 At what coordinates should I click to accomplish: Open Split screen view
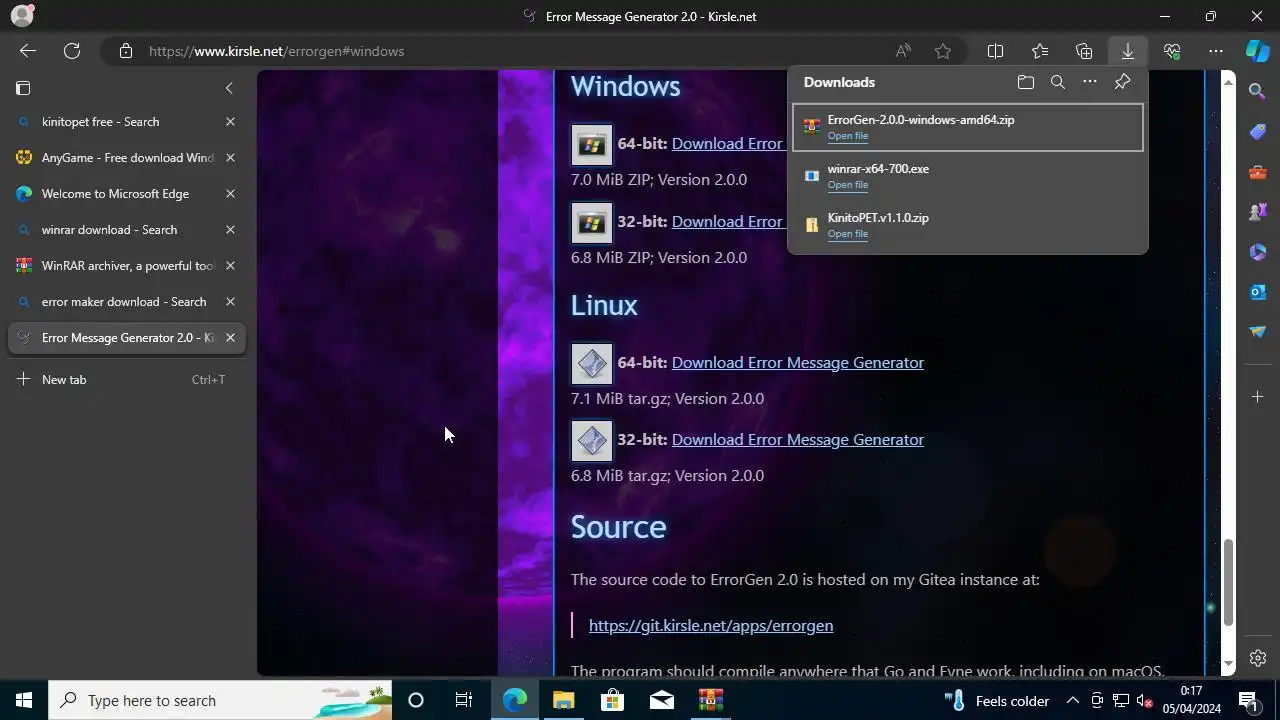995,51
